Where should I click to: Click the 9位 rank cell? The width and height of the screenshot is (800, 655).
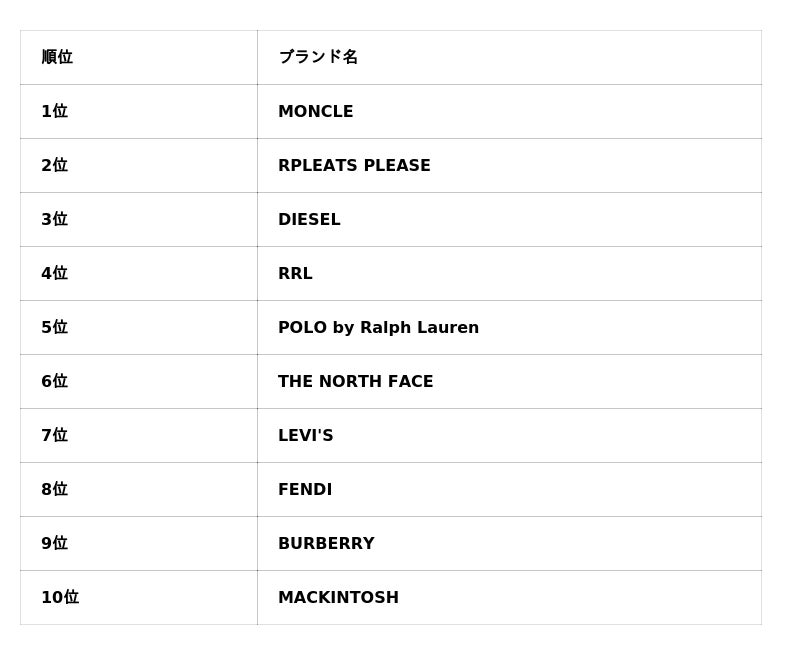(x=54, y=544)
